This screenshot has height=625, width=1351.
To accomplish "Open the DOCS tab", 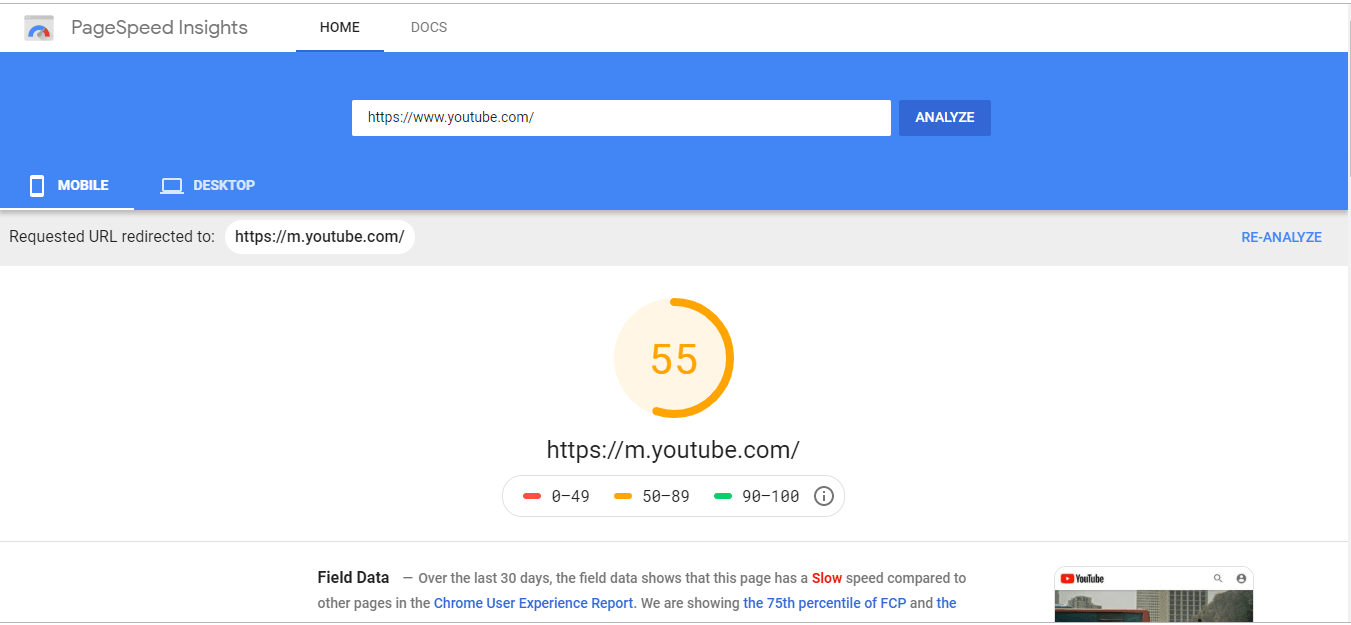I will 429,27.
